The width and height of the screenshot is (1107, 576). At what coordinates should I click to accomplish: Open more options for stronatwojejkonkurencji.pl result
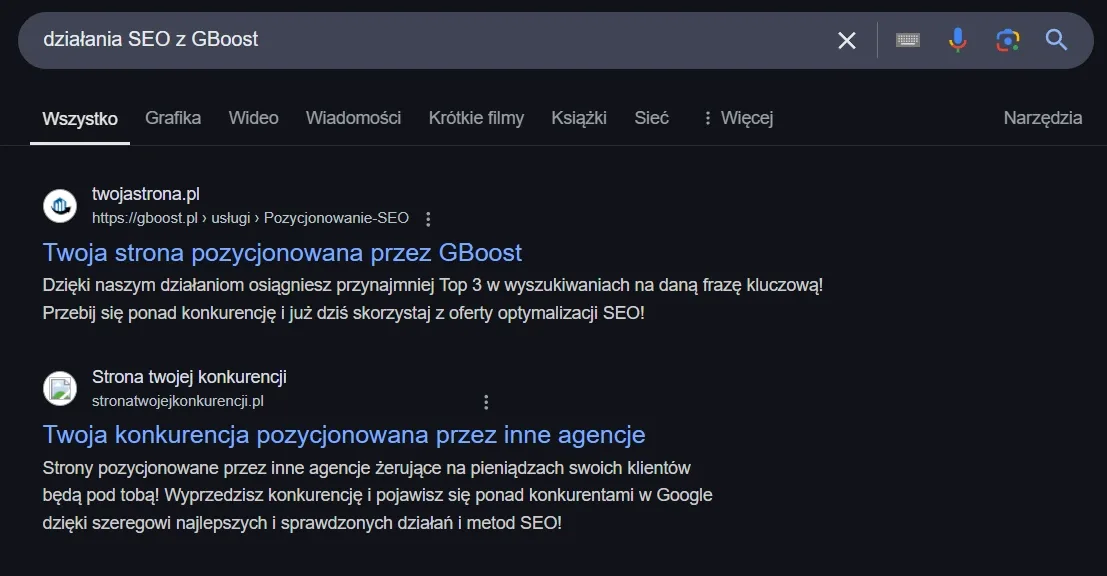(x=486, y=402)
